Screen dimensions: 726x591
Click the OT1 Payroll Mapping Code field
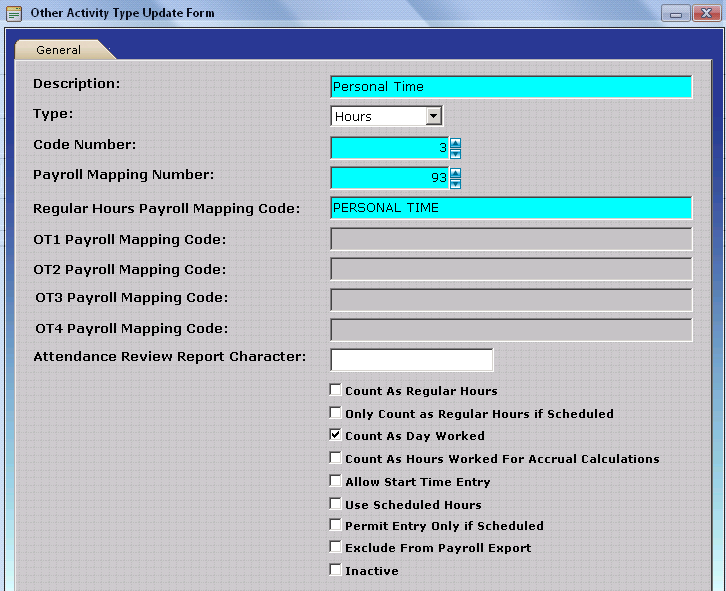click(510, 239)
